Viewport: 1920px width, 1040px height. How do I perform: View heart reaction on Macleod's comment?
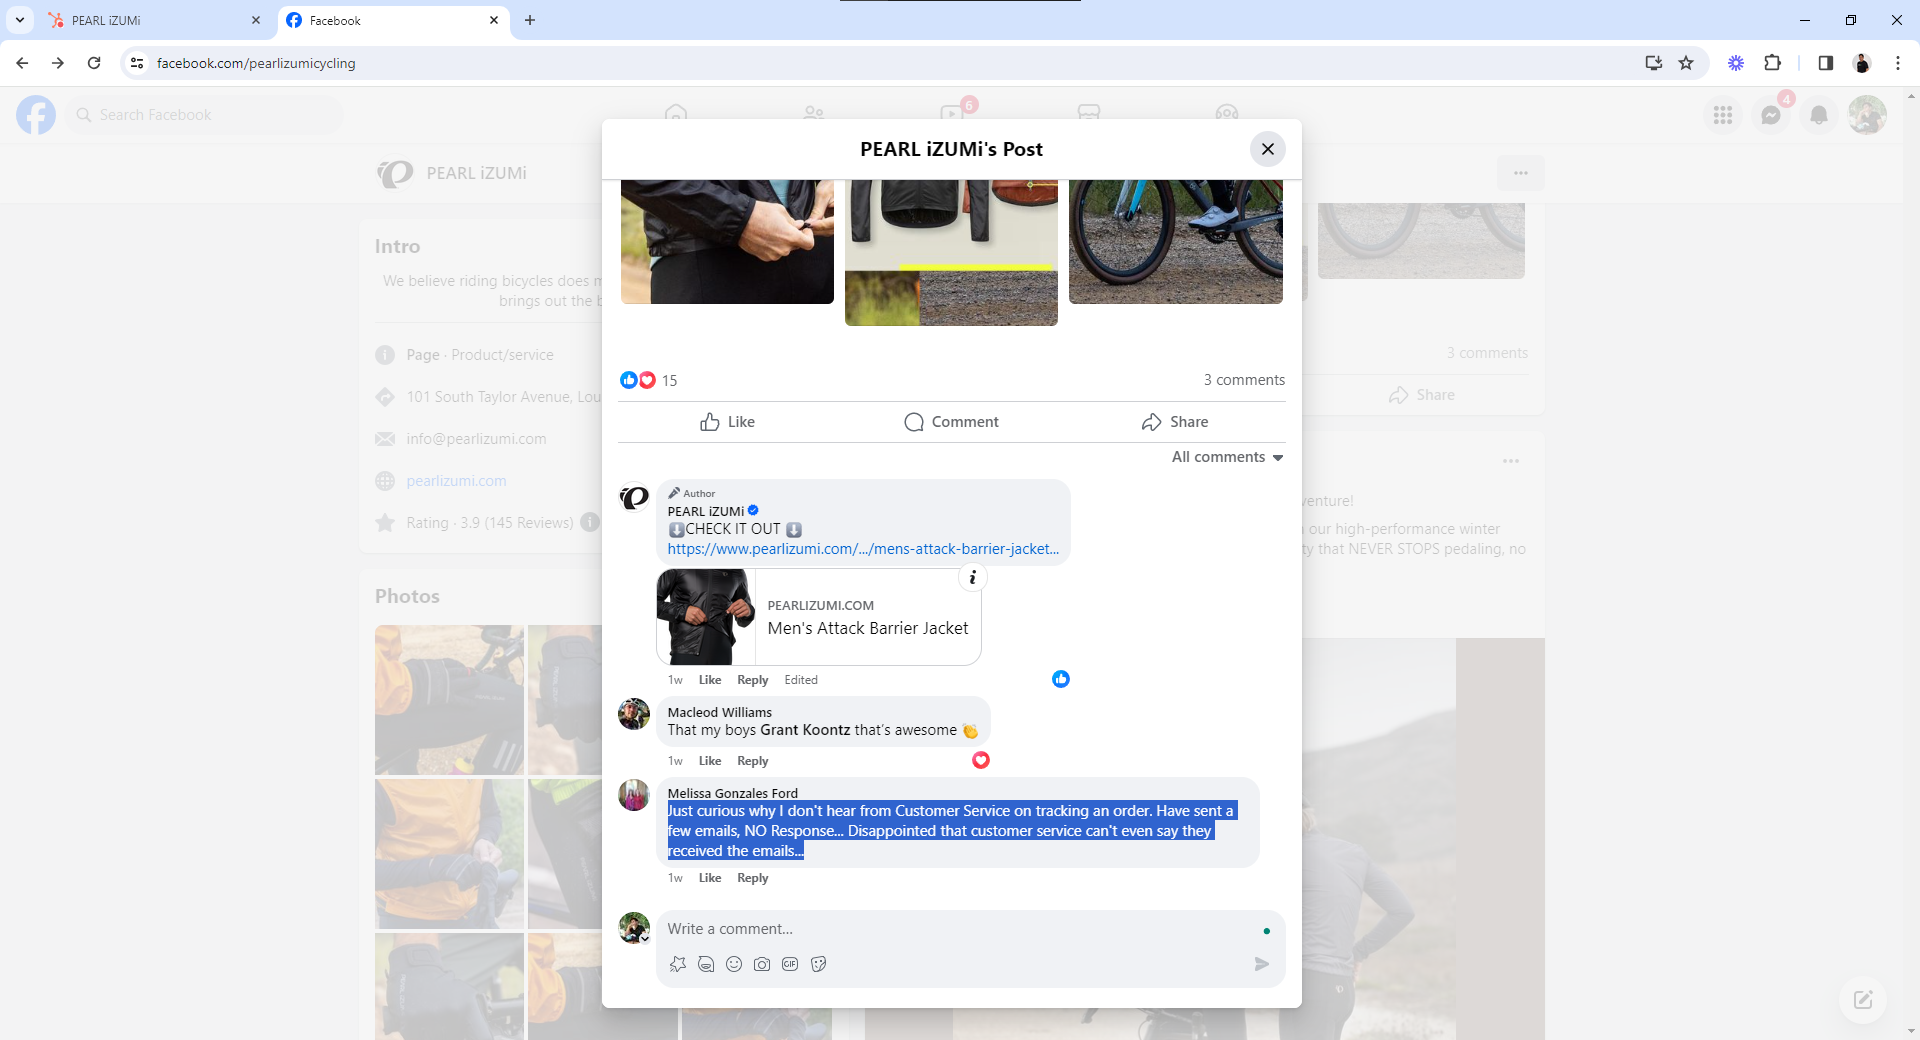tap(981, 760)
